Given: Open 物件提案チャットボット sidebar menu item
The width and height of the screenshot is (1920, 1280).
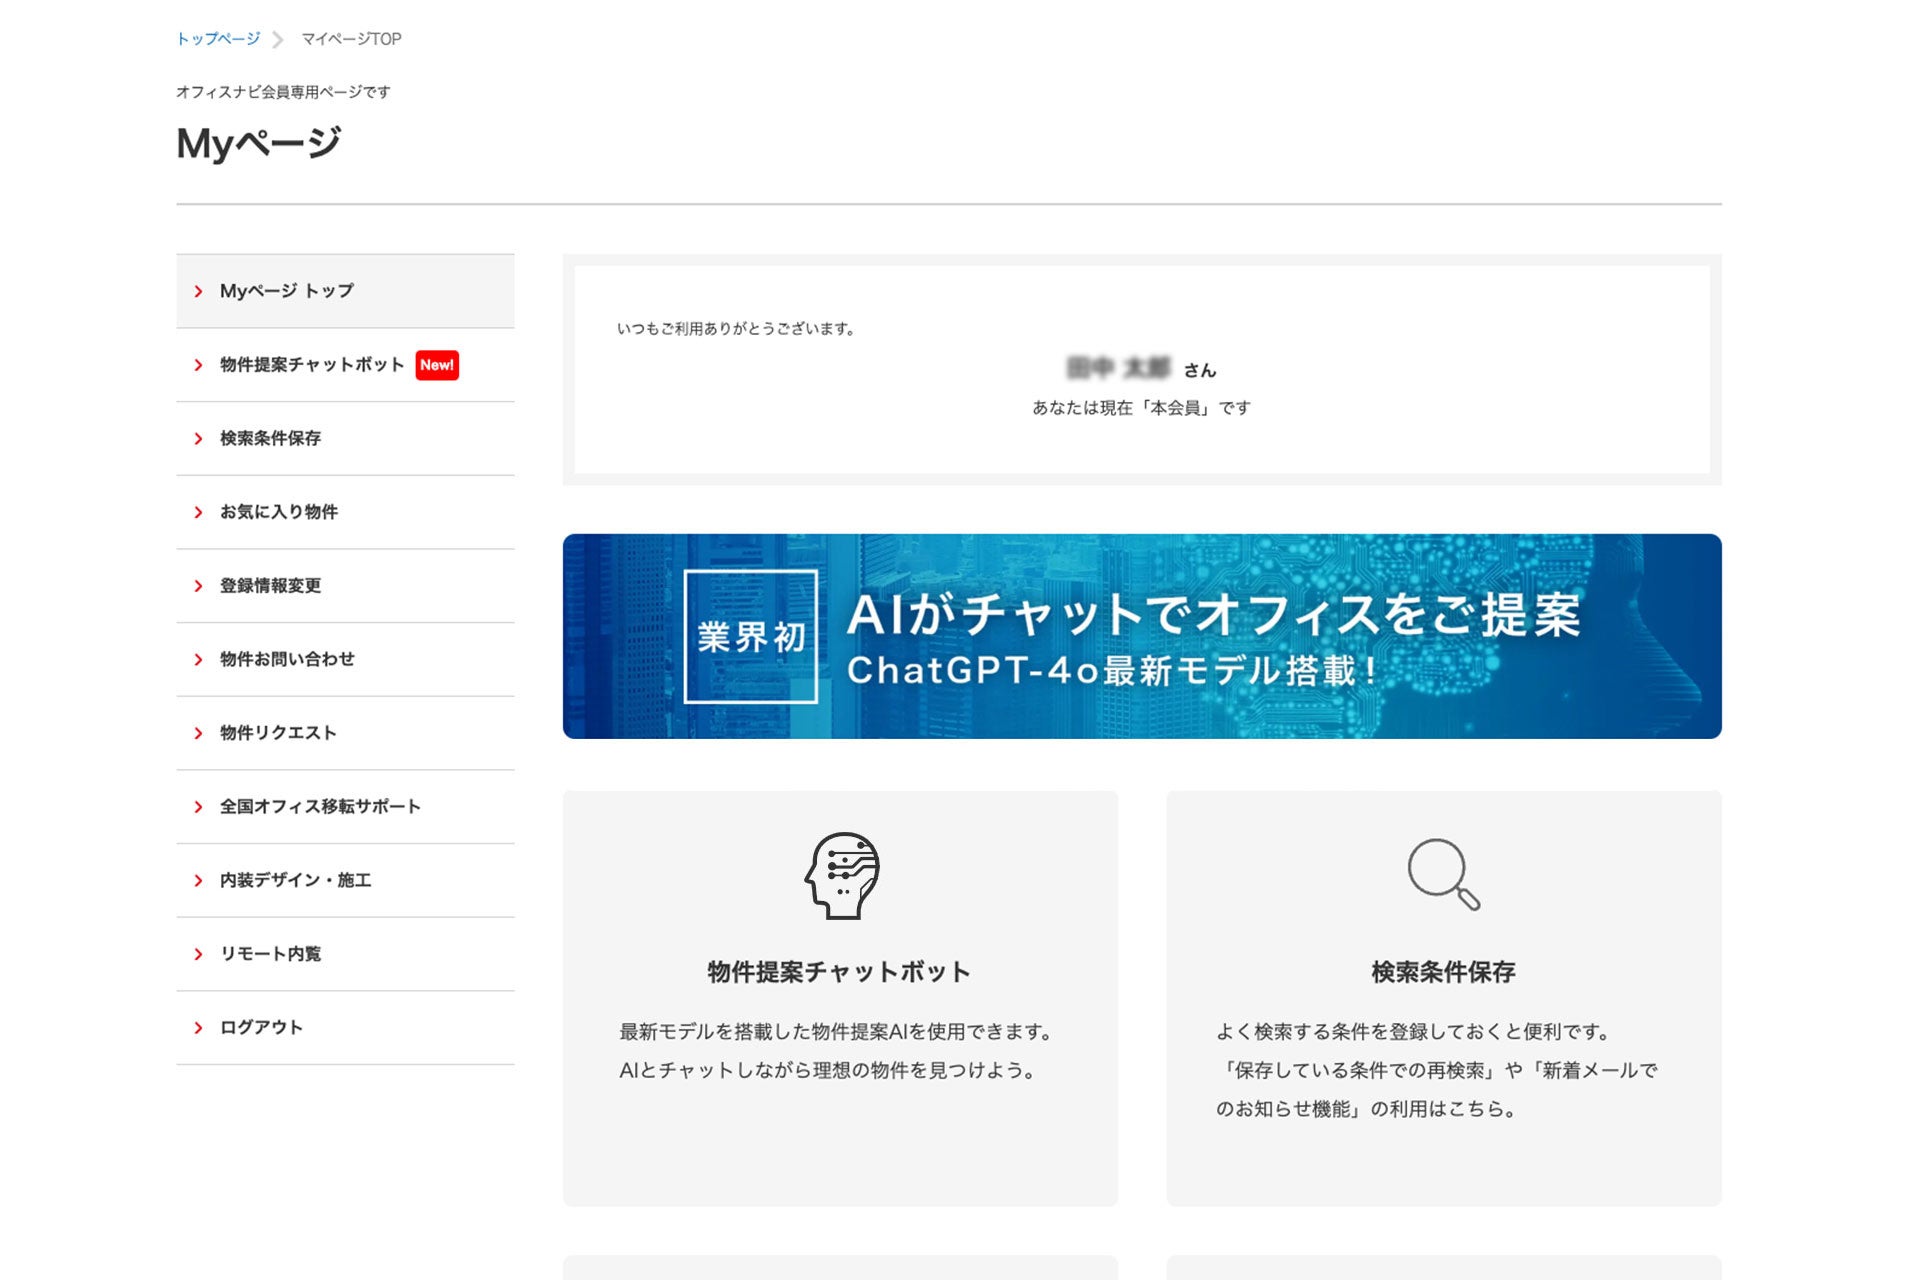Looking at the screenshot, I should tap(311, 365).
